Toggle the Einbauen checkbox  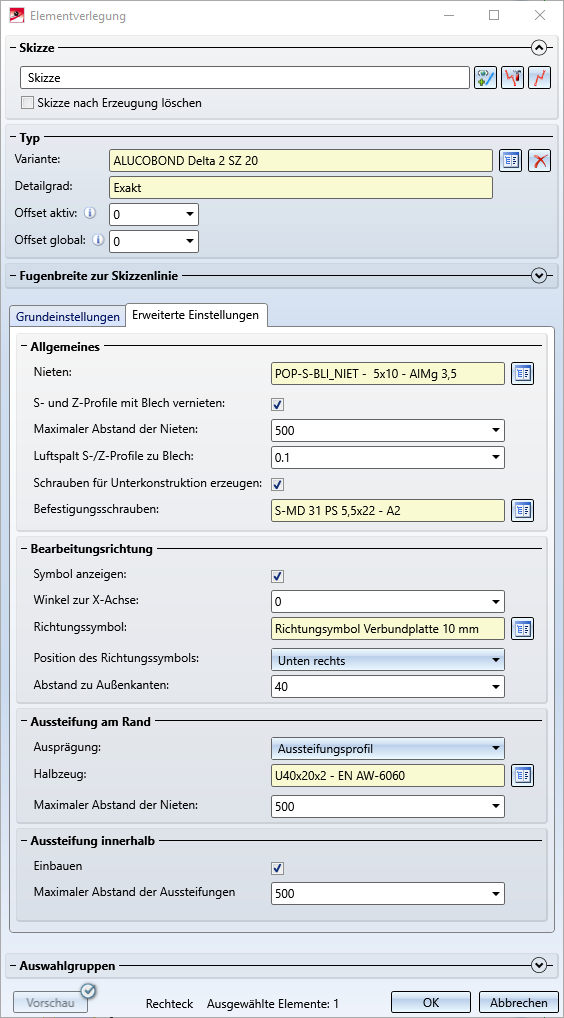pyautogui.click(x=278, y=868)
